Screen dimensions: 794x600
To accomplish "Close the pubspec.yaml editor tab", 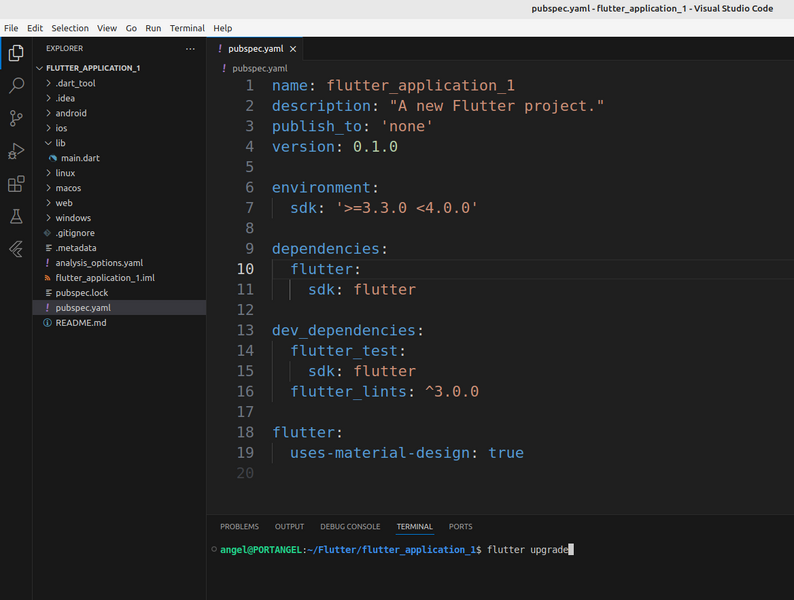I will pos(293,49).
